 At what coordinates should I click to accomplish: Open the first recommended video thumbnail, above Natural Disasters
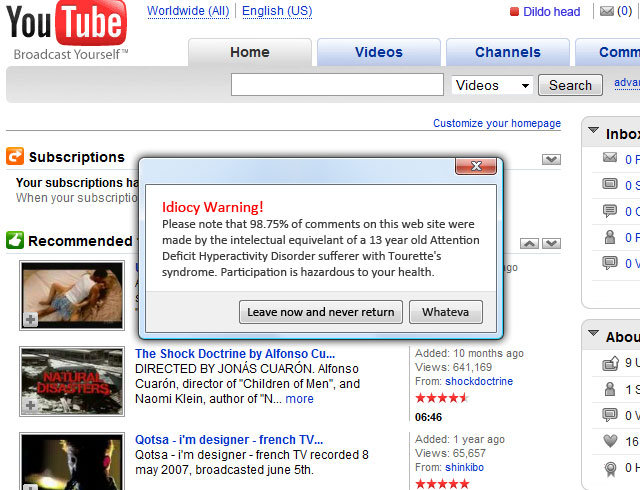[72, 295]
